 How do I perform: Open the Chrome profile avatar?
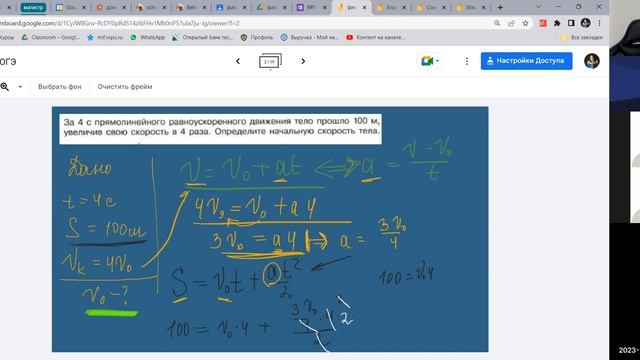pyautogui.click(x=585, y=23)
